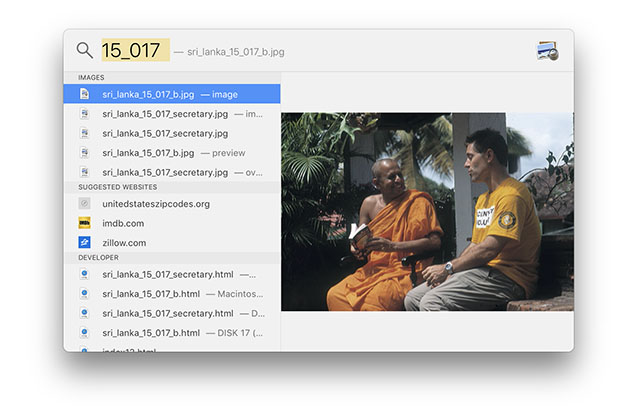The height and width of the screenshot is (414, 640).
Task: Click HTML icon of secretary.html row ending D...
Action: pyautogui.click(x=84, y=313)
